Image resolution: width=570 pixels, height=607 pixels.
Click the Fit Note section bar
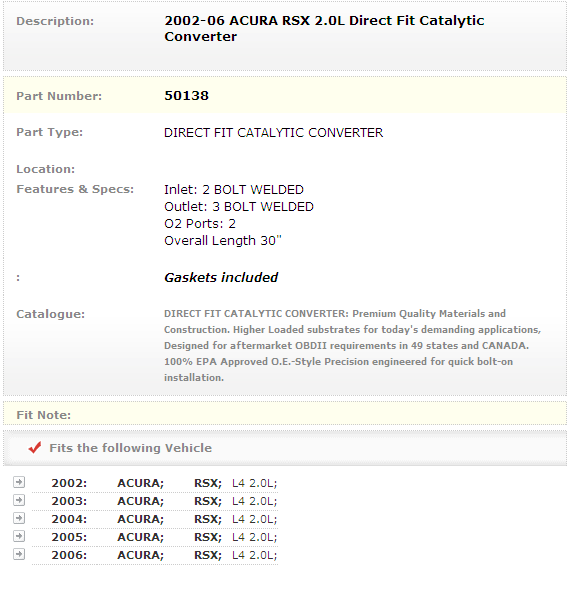[x=285, y=413]
